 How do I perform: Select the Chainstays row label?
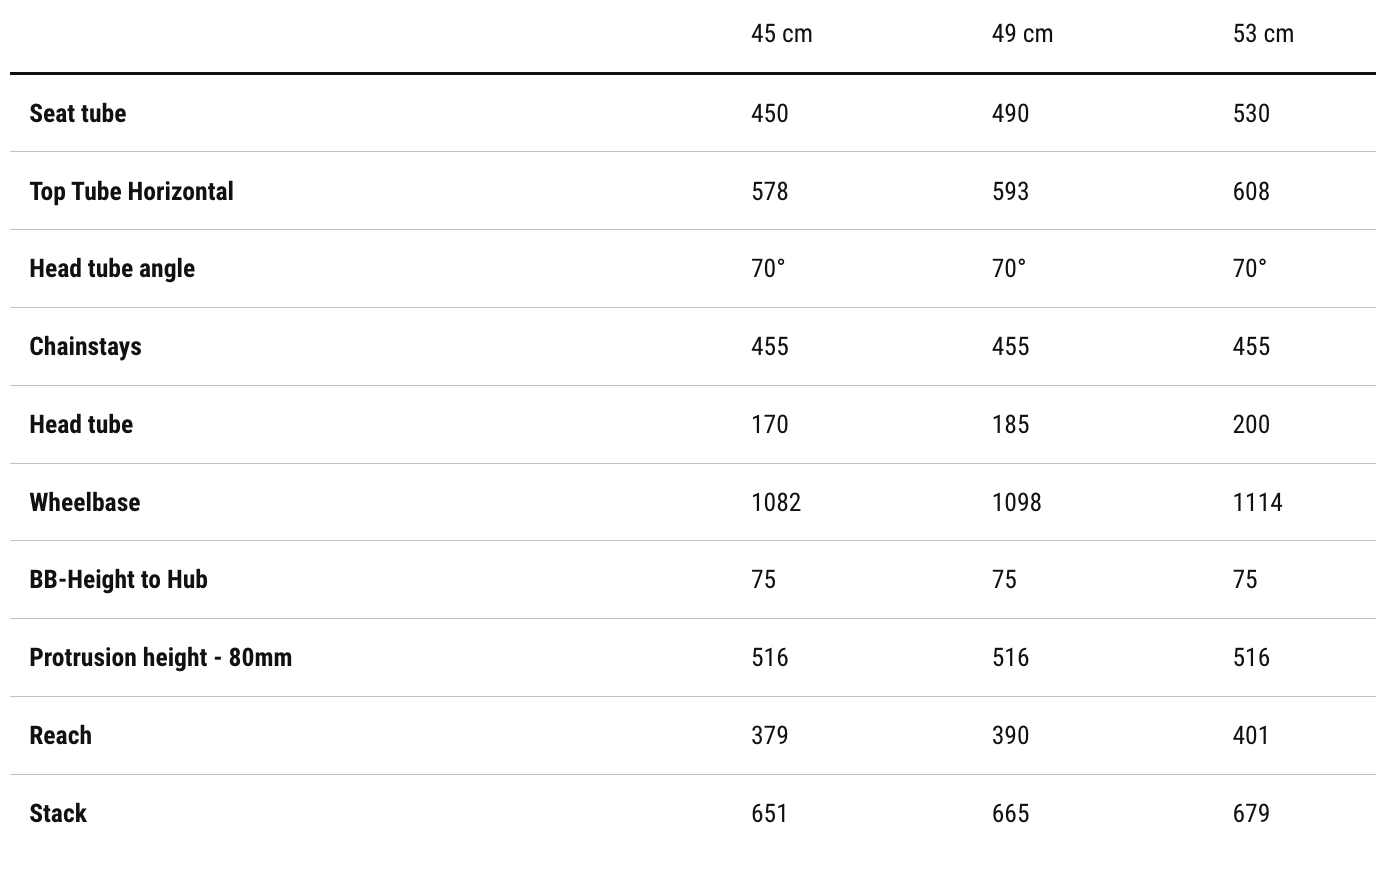tap(85, 346)
